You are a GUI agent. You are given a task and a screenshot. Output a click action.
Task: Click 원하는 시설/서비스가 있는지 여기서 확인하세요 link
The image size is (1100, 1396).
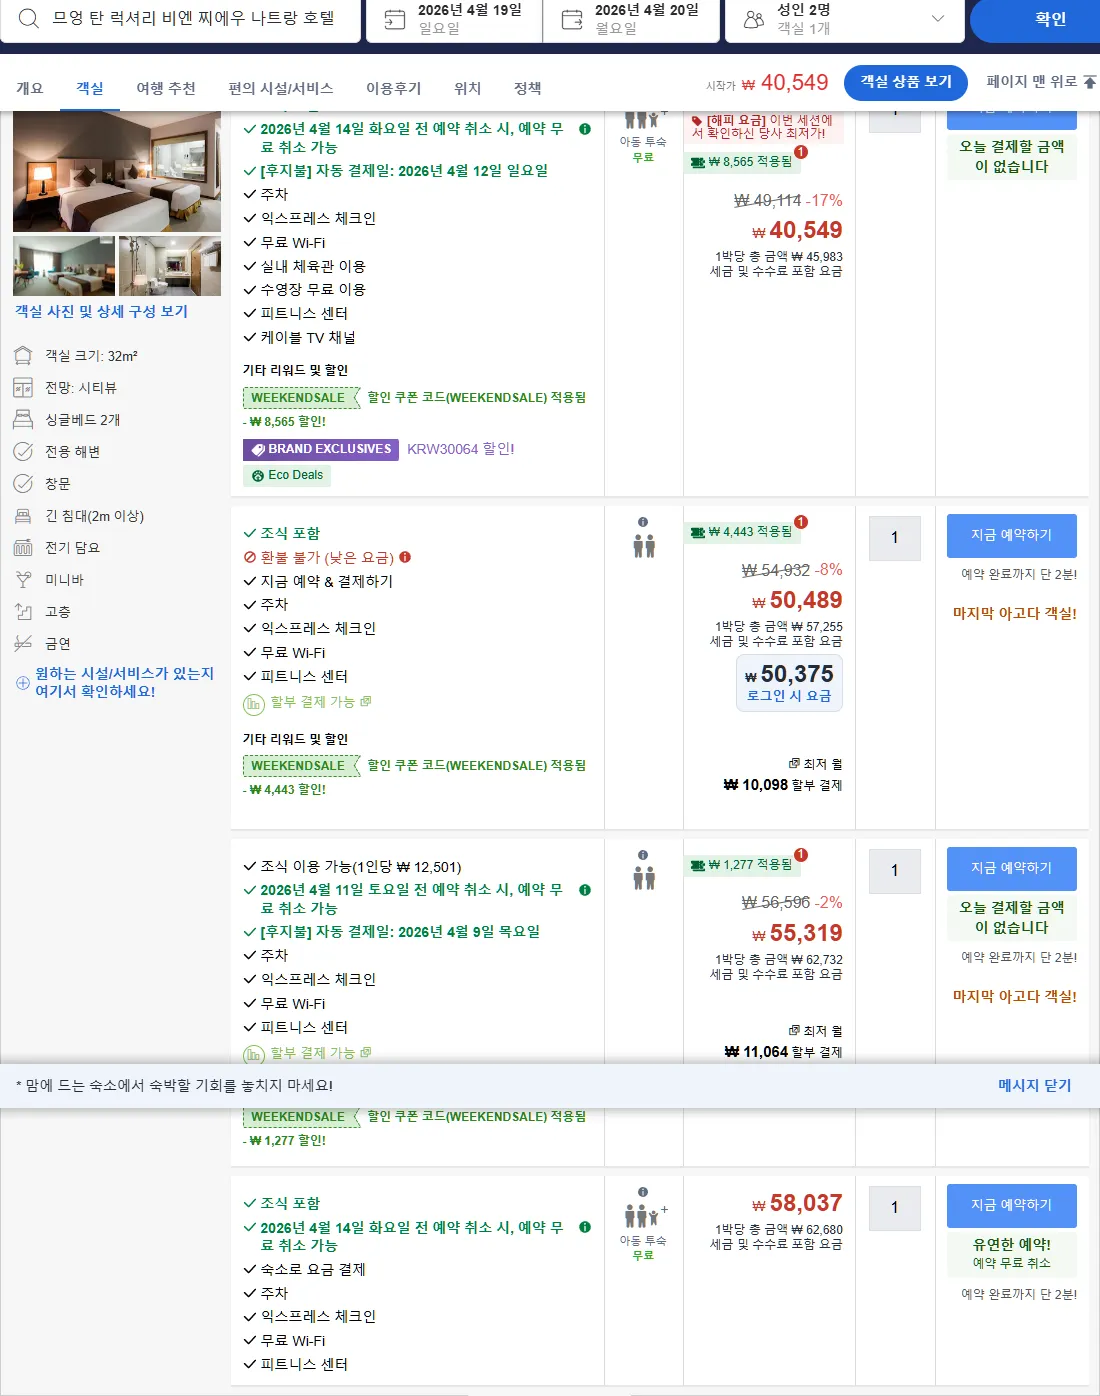click(124, 683)
